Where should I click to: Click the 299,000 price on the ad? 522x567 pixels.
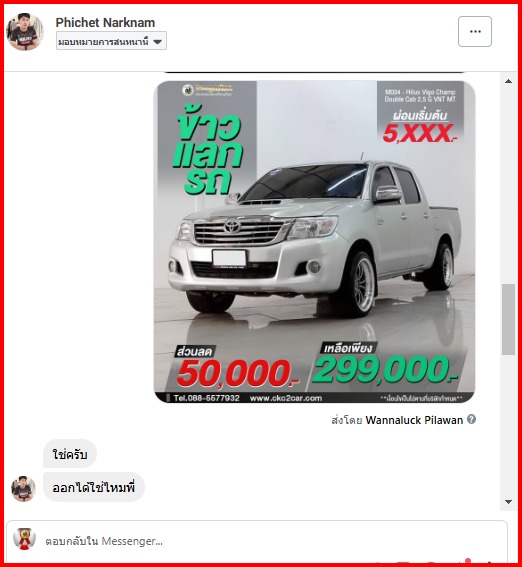tap(385, 369)
